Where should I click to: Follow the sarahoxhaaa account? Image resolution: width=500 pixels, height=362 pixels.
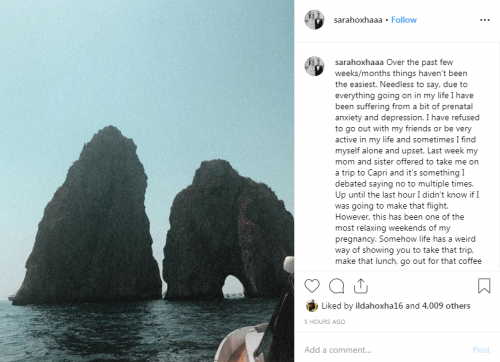point(404,20)
